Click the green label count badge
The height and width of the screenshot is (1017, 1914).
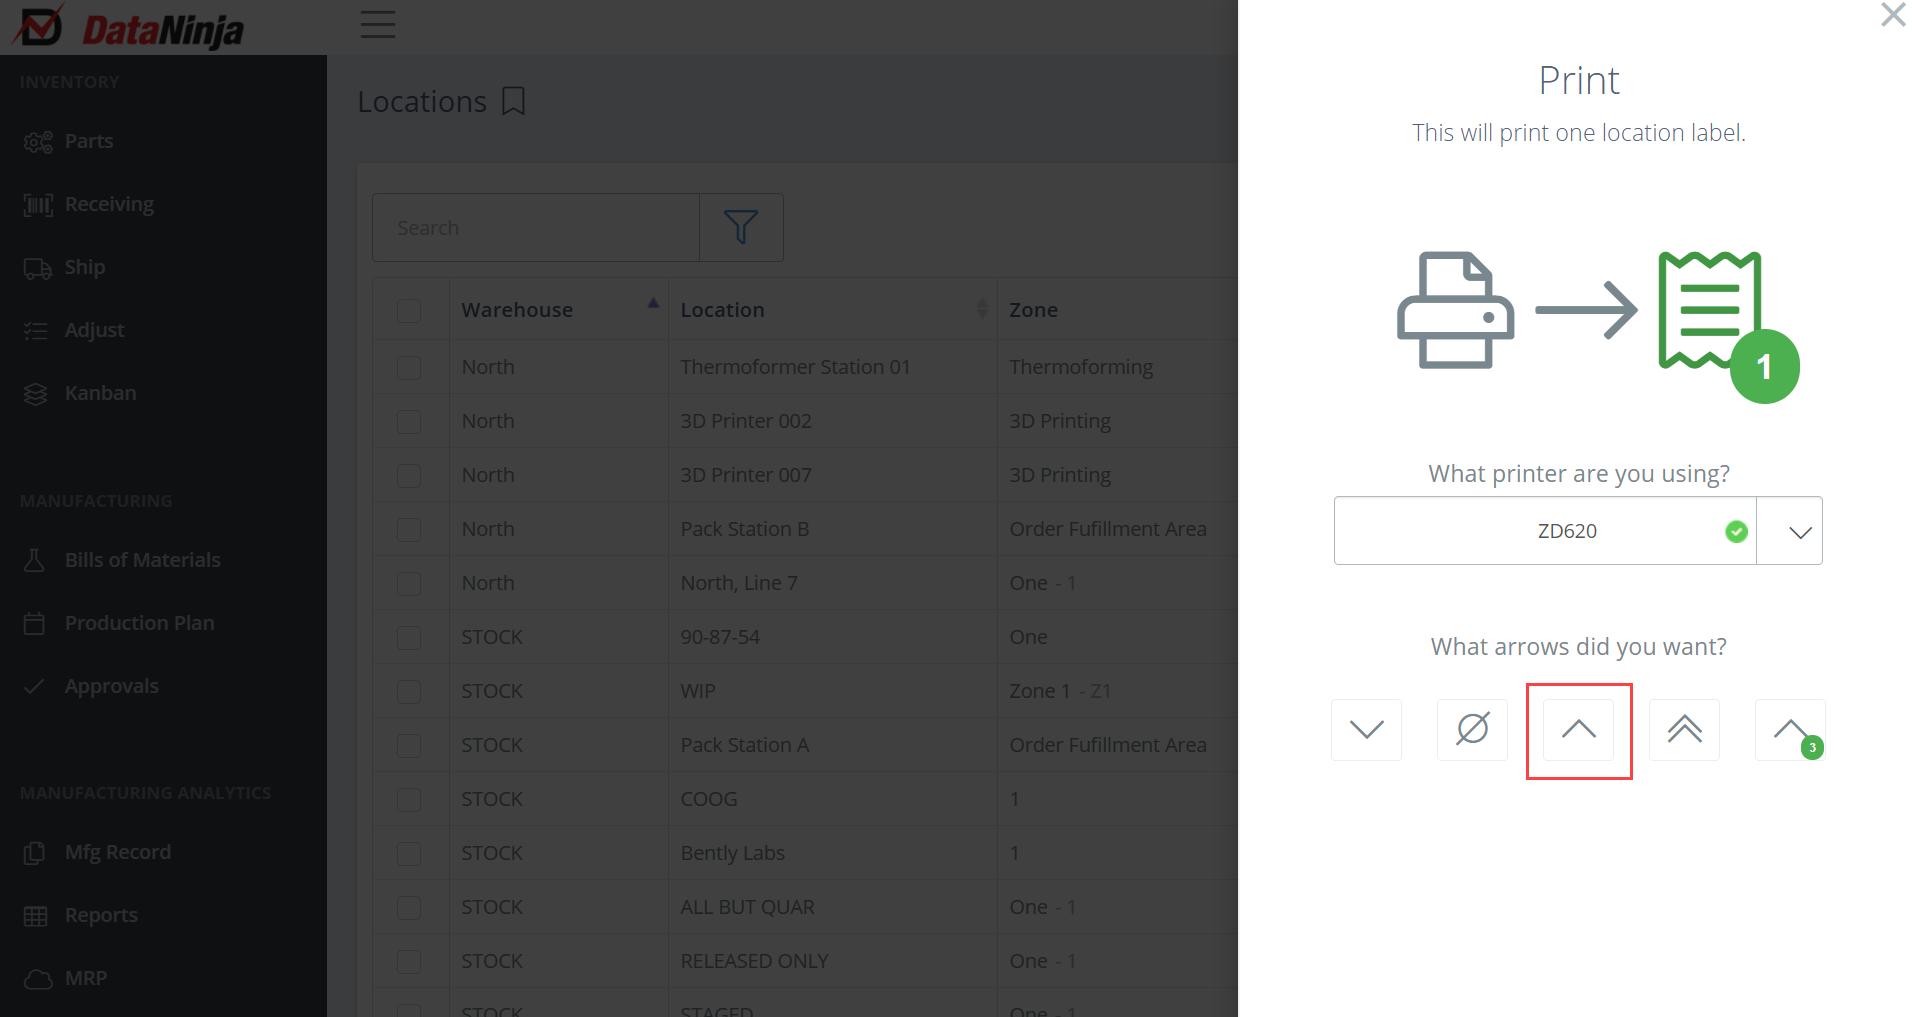click(1765, 367)
